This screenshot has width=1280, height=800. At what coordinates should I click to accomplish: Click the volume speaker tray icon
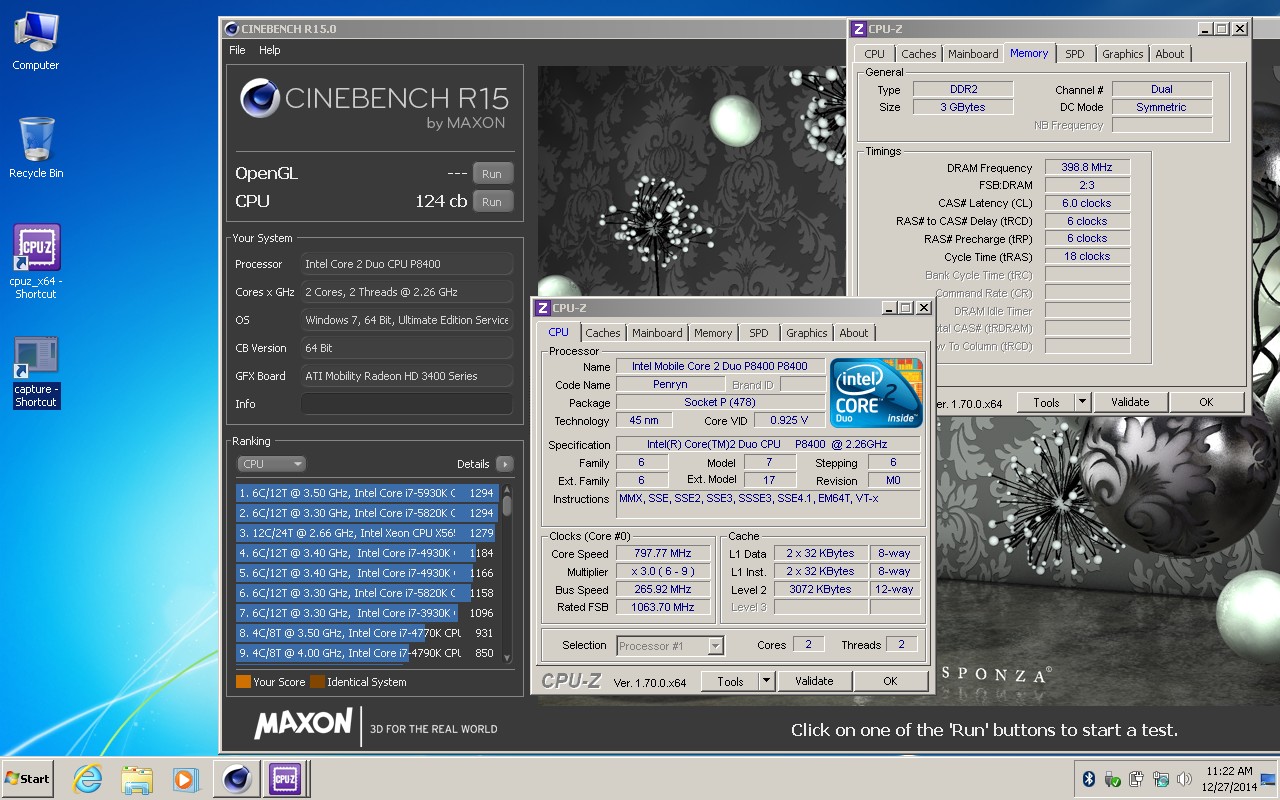[1185, 779]
